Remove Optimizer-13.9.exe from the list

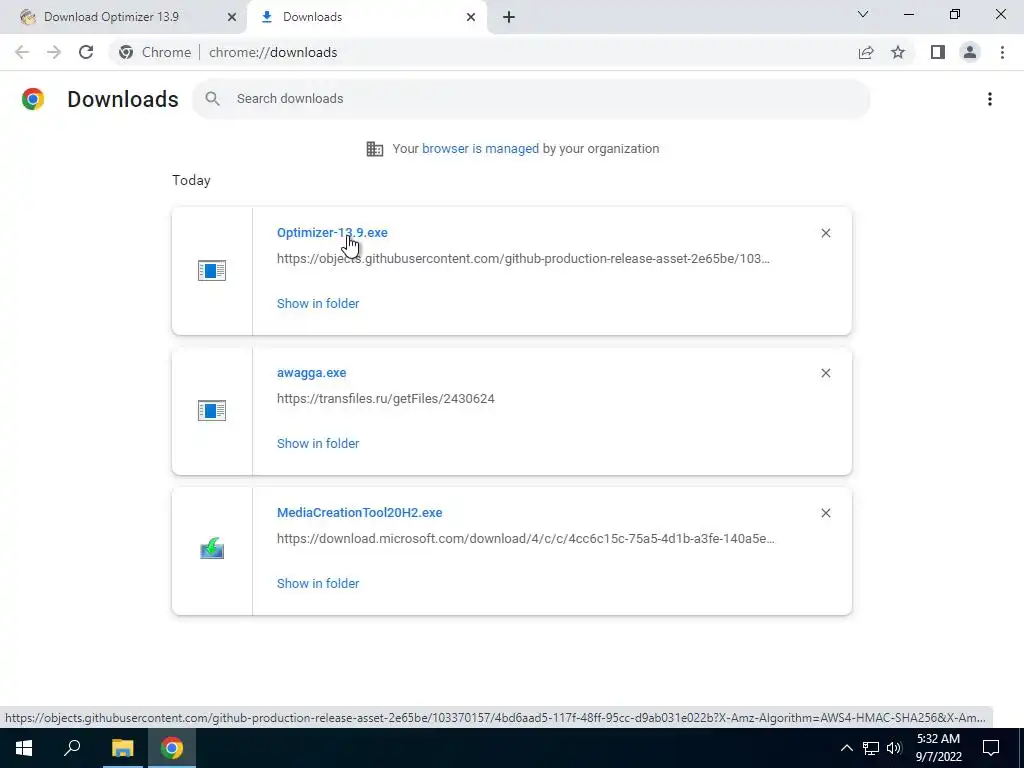pos(825,233)
